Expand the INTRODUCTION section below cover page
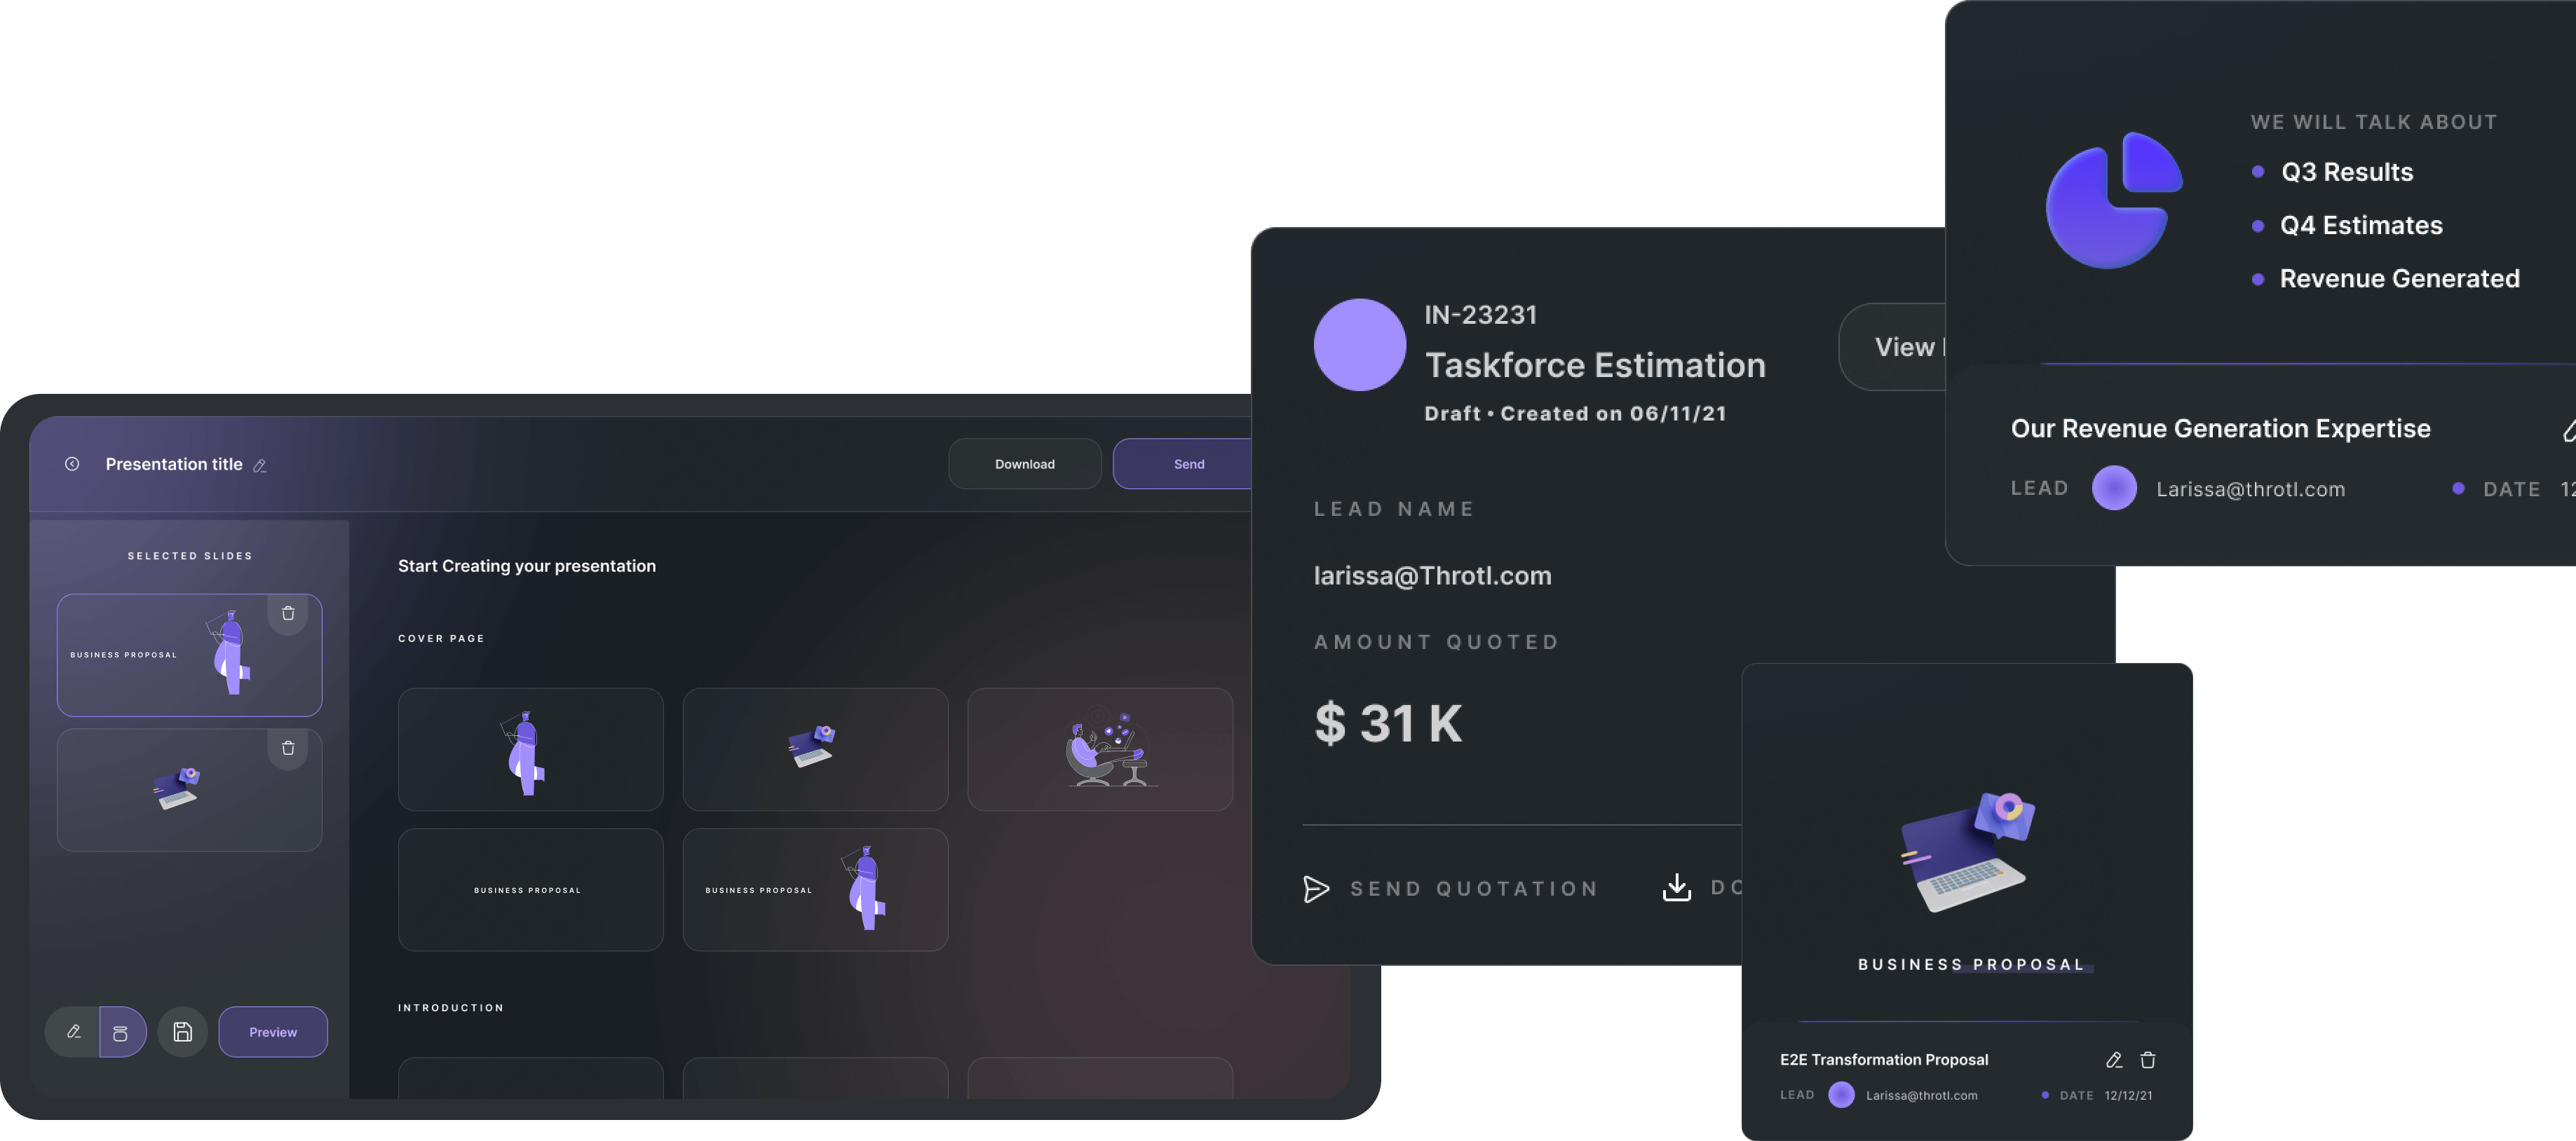This screenshot has width=2576, height=1141. pyautogui.click(x=450, y=1005)
